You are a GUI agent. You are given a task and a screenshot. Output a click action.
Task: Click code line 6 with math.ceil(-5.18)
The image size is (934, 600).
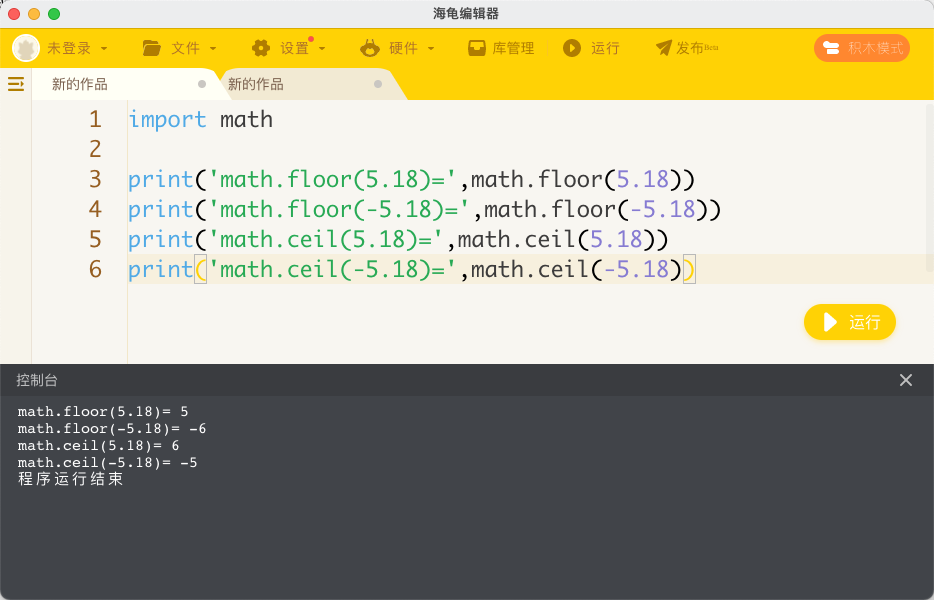click(x=412, y=269)
